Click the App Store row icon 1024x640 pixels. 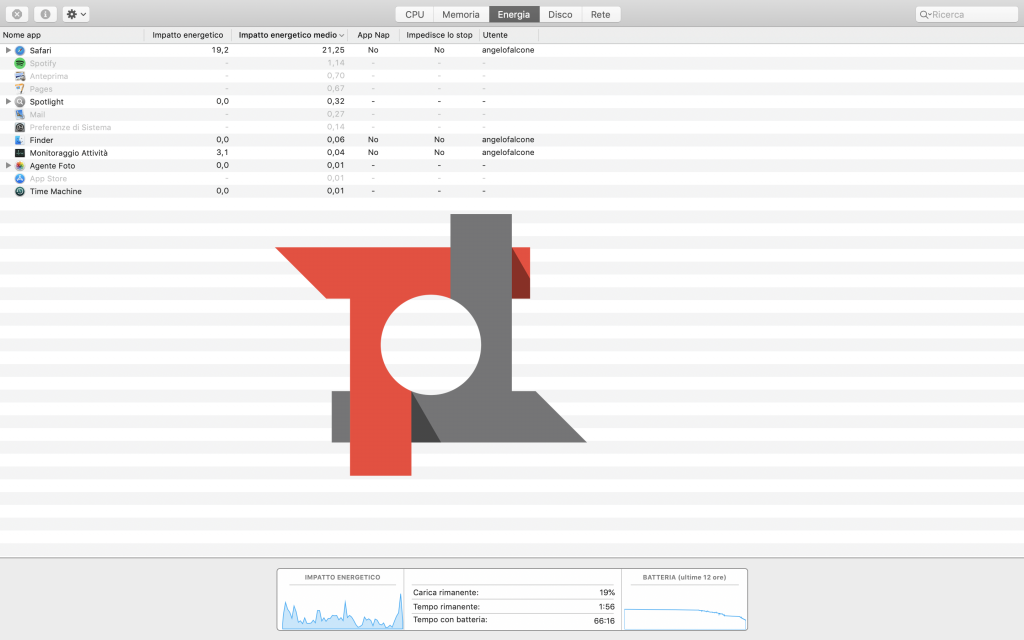pyautogui.click(x=20, y=178)
